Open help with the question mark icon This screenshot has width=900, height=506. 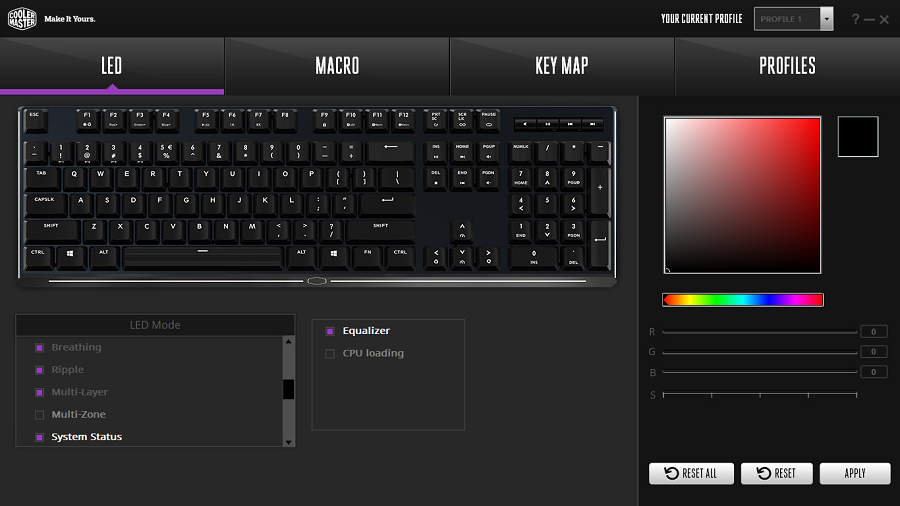[x=855, y=19]
